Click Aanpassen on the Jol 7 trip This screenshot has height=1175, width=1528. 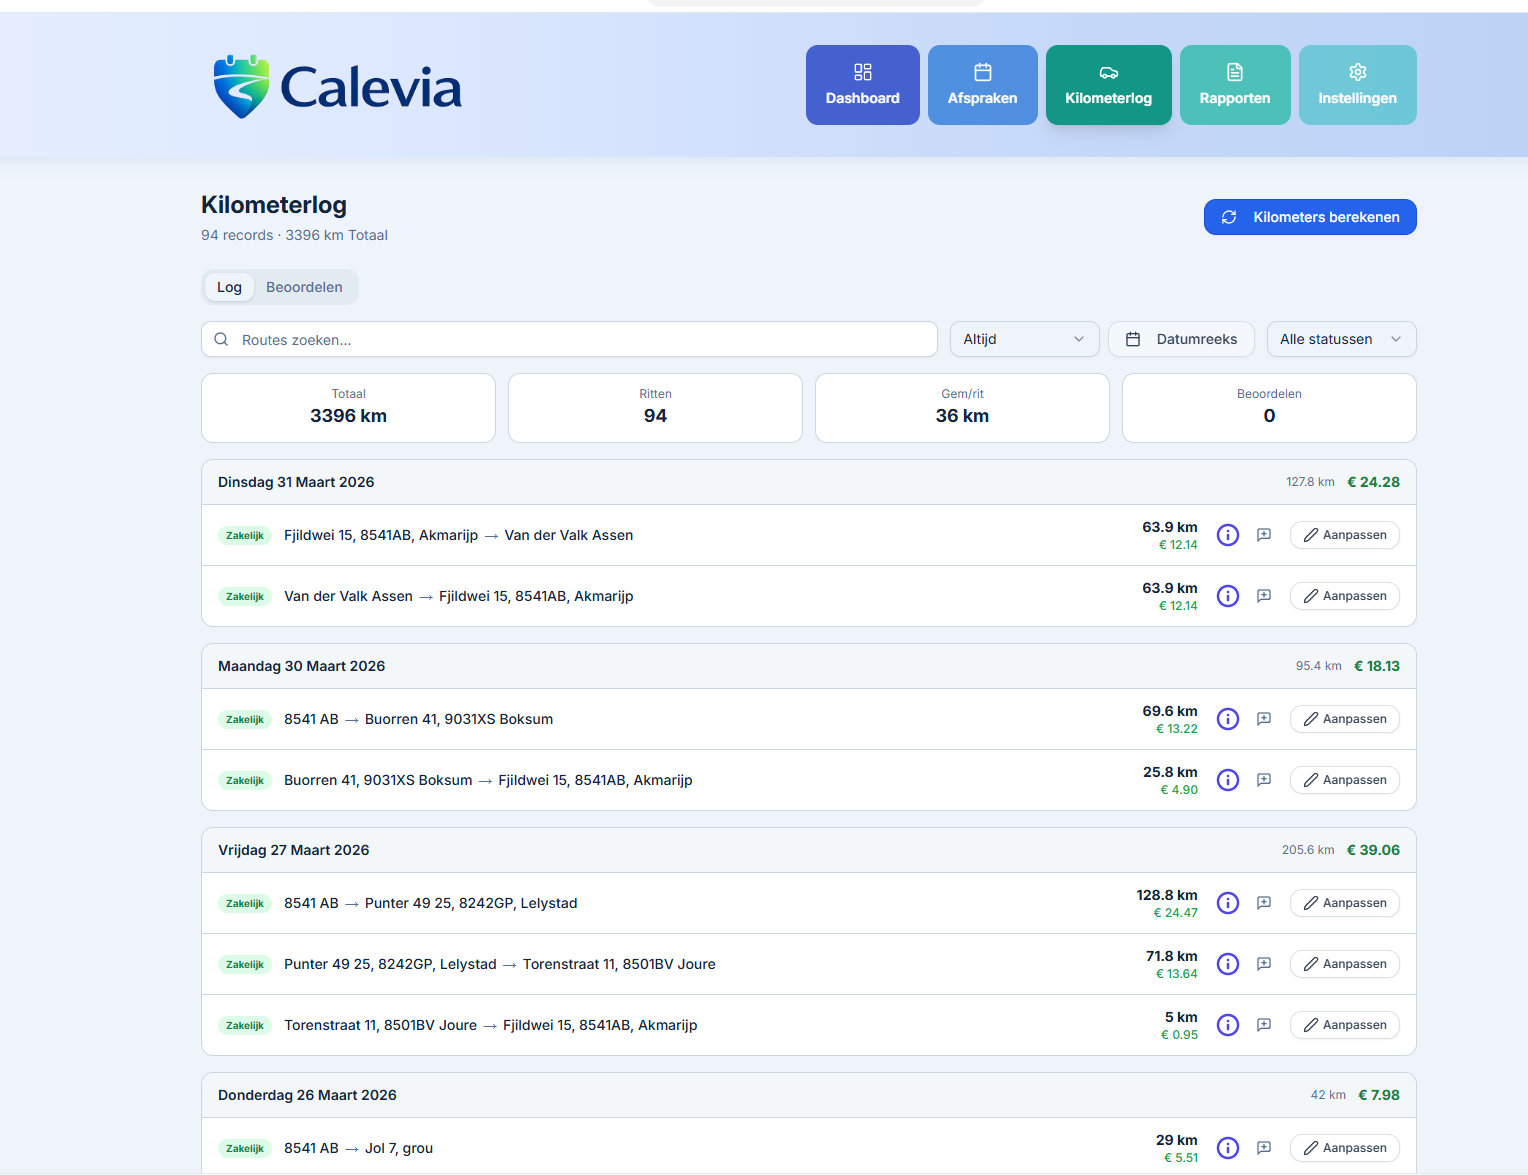coord(1344,1148)
